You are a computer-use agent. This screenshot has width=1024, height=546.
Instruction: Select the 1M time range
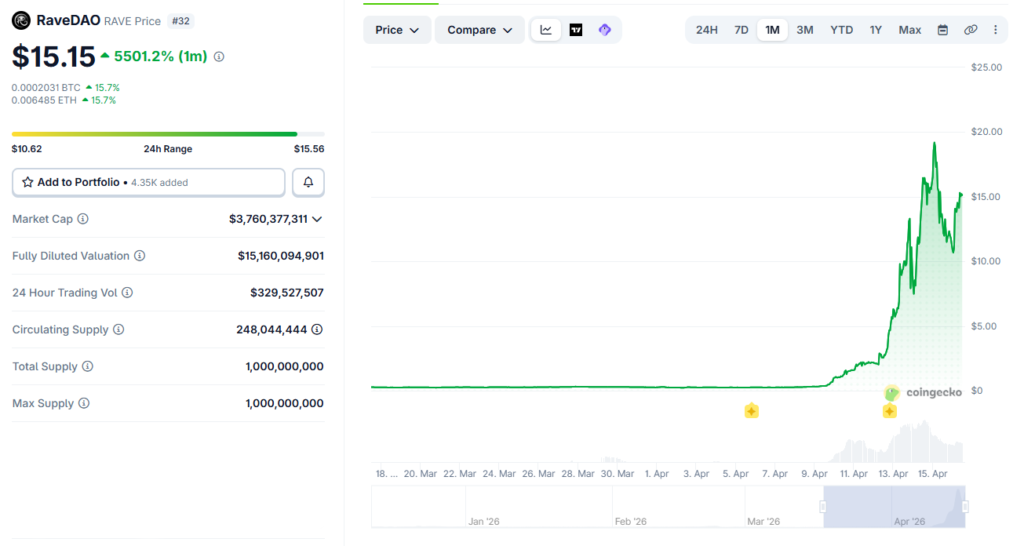click(773, 30)
